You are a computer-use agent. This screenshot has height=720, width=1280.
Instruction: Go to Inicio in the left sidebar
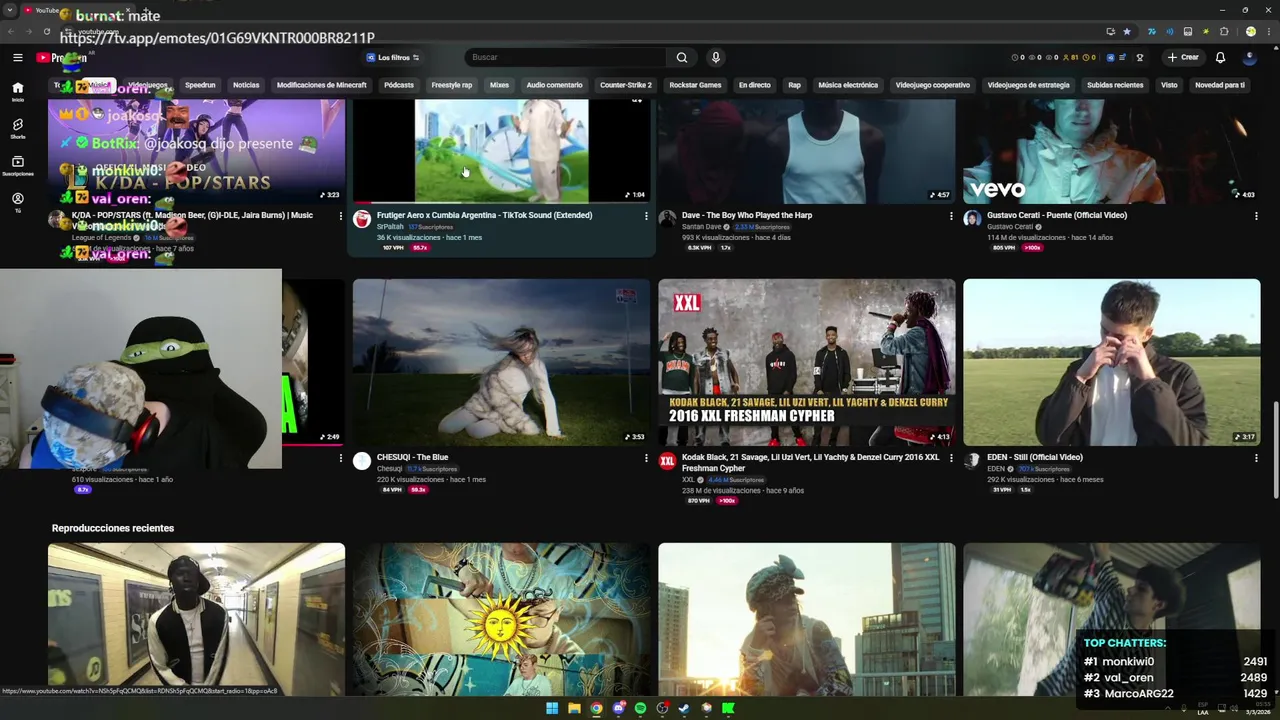(x=17, y=92)
